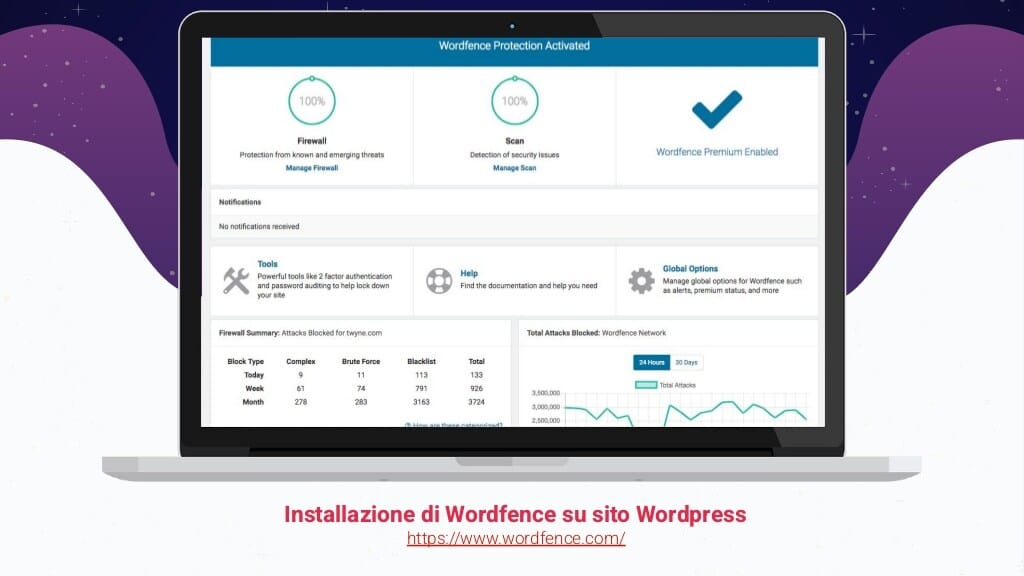
Task: Select the 'Wordfence Premium Enabled' text
Action: (x=717, y=152)
